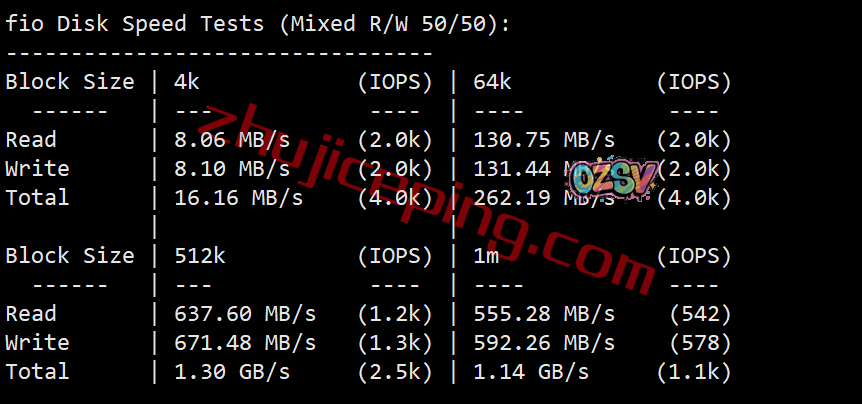
Task: Click the 1.14 GB/s 1m total value
Action: (x=531, y=372)
